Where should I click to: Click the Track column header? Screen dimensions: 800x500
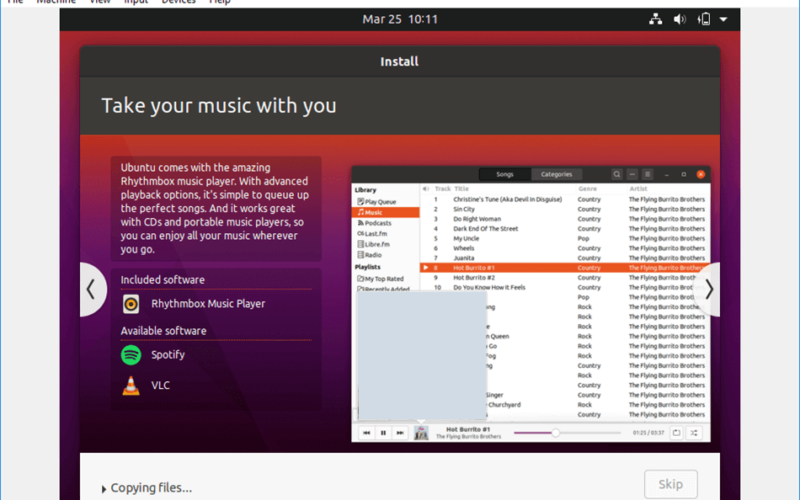point(442,189)
